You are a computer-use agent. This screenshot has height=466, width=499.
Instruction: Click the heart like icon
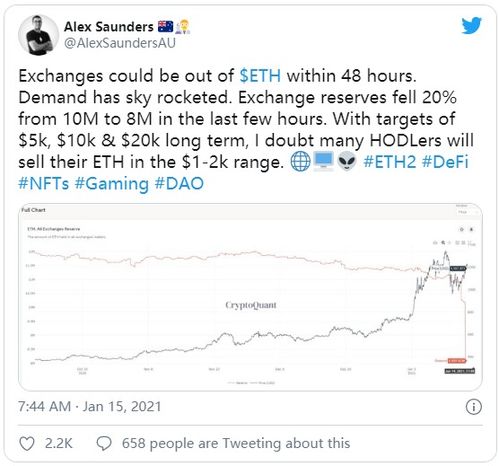(x=27, y=444)
